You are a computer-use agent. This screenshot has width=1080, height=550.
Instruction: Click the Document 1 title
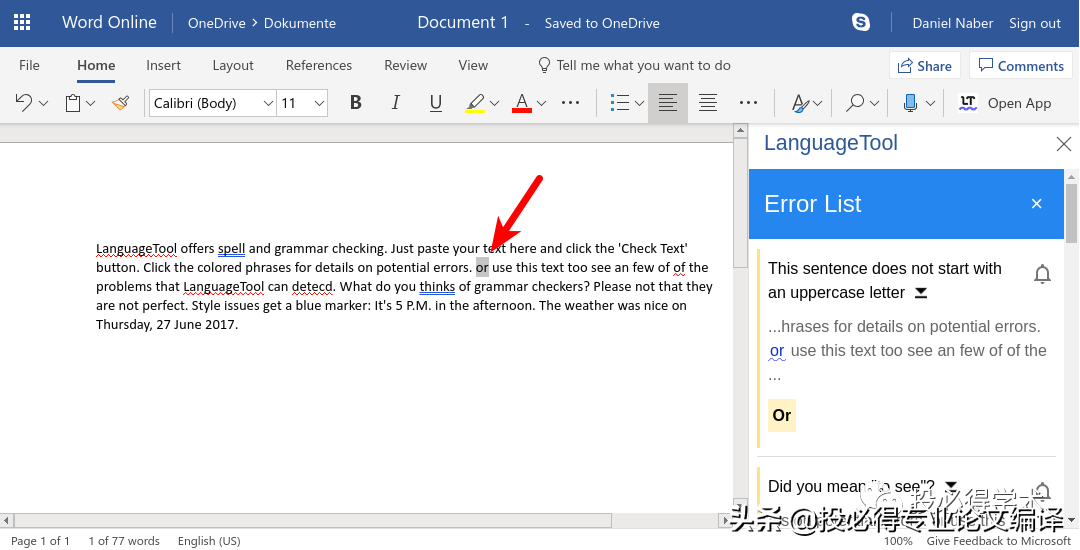(463, 23)
